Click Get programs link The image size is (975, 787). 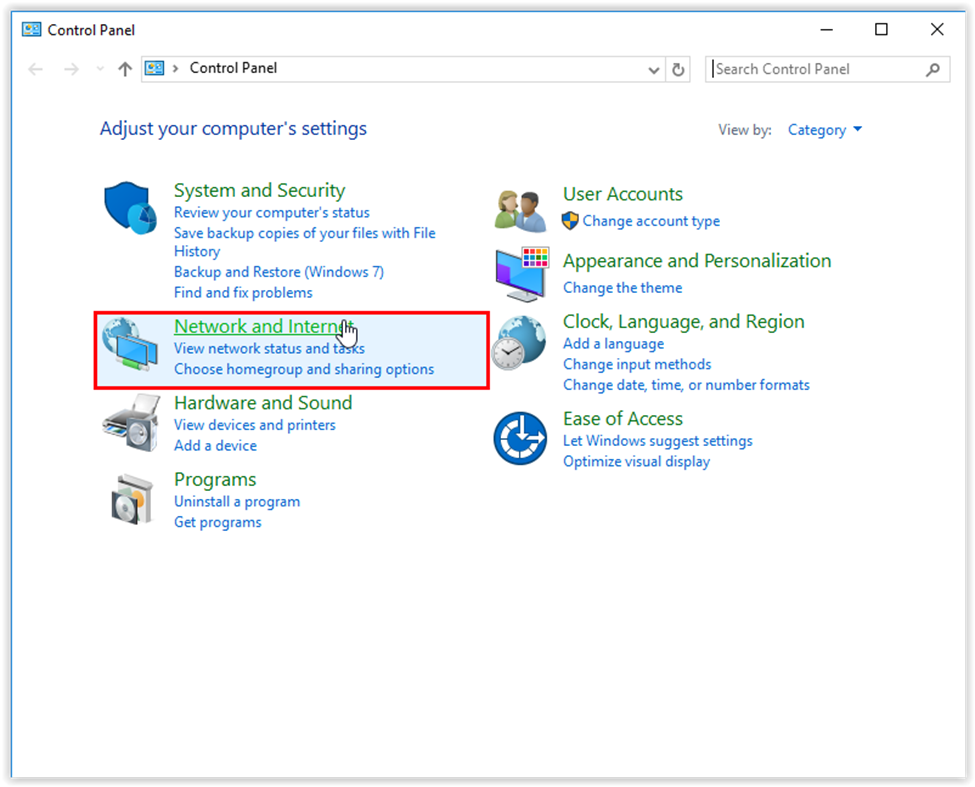218,522
